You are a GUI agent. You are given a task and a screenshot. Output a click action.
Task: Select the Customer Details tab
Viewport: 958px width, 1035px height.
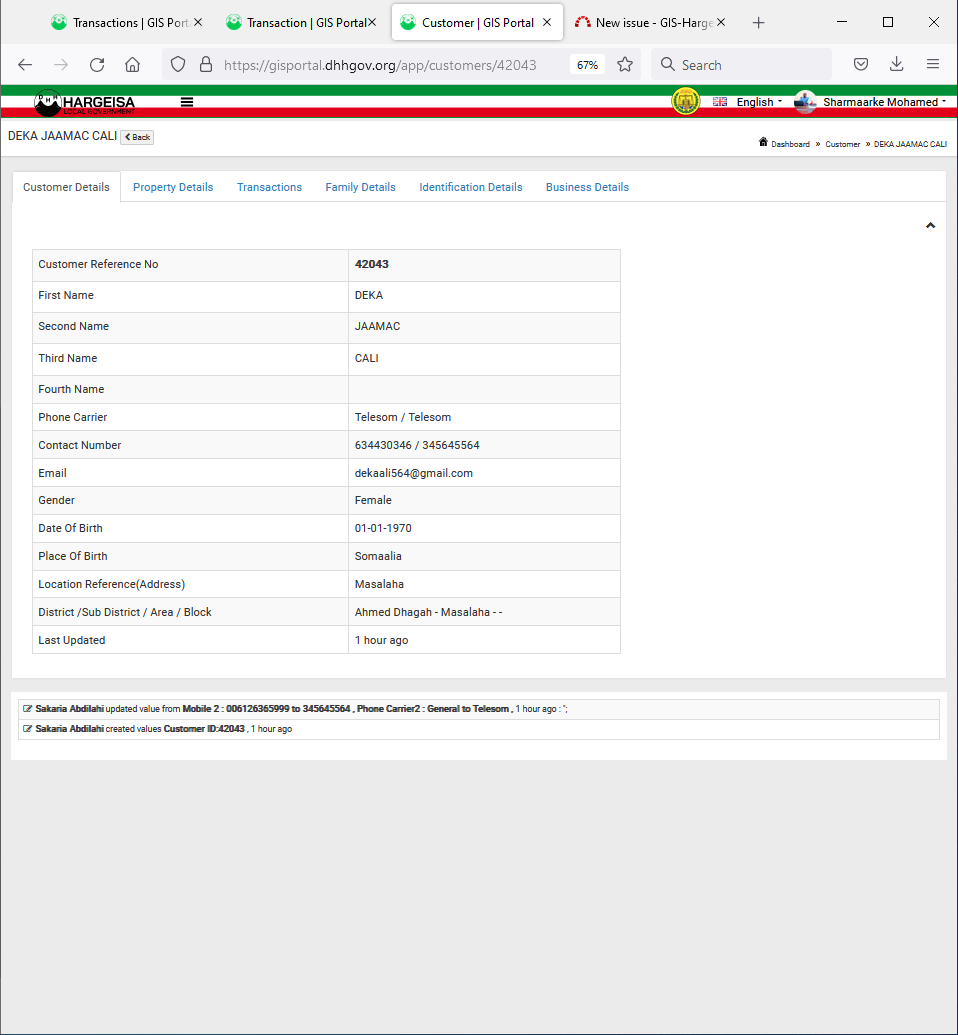click(x=66, y=187)
